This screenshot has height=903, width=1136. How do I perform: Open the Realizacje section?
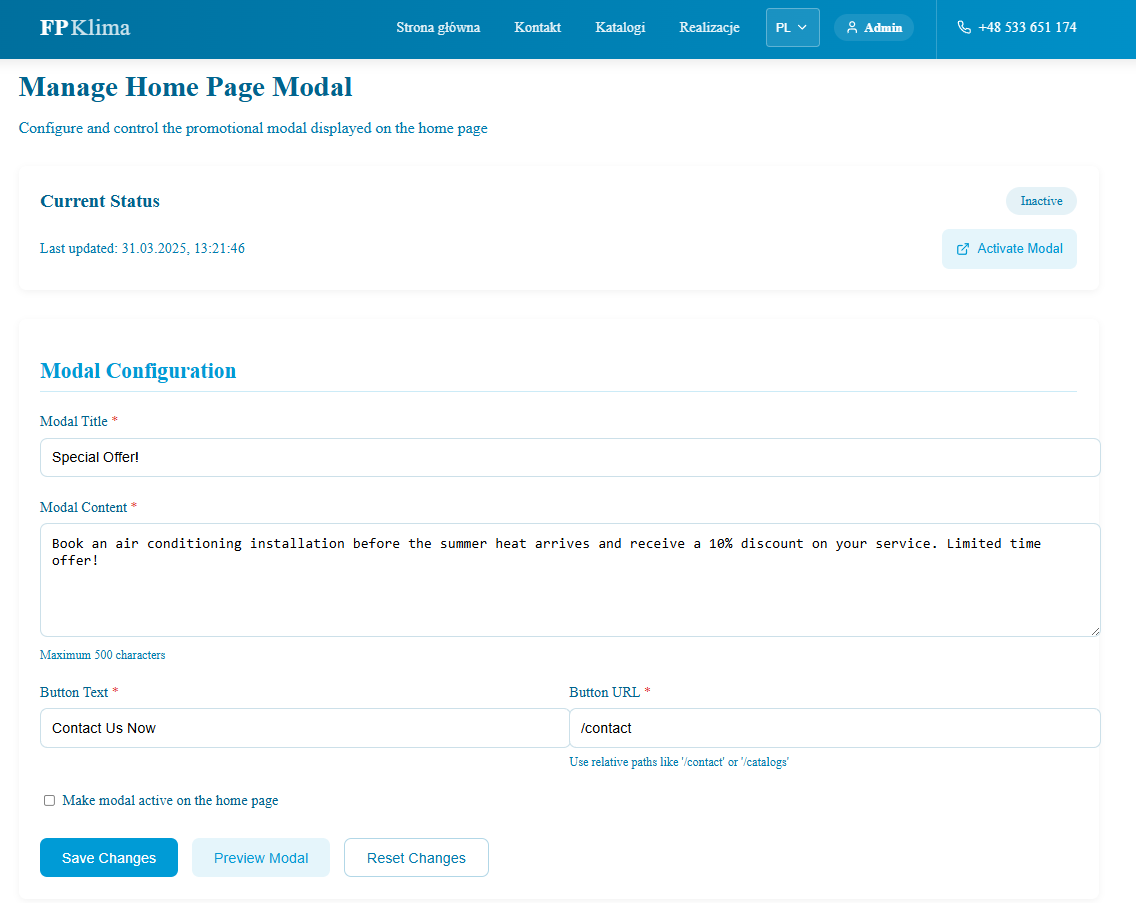tap(709, 27)
